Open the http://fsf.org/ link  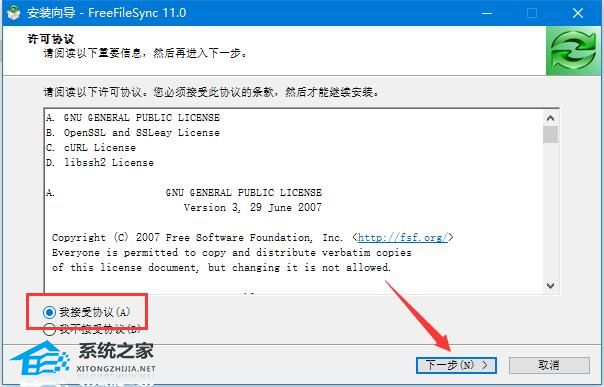(x=403, y=237)
